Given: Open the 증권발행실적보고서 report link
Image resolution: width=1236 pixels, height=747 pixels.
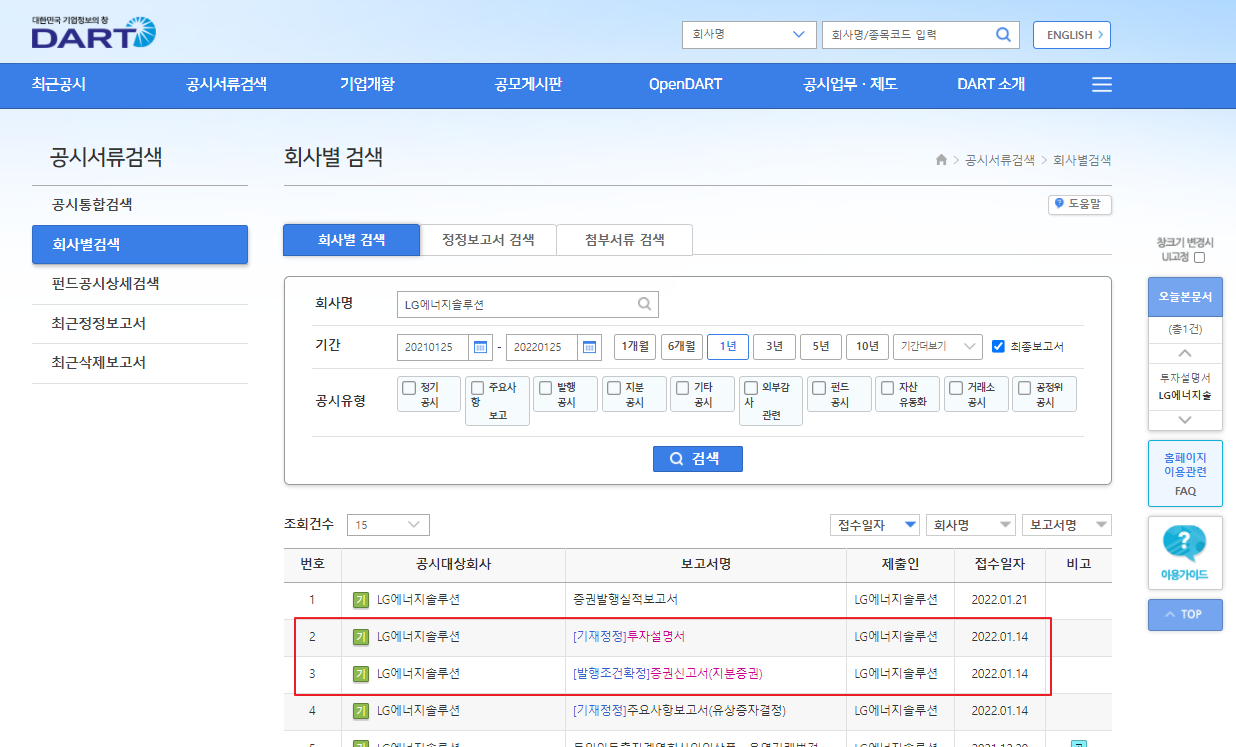Looking at the screenshot, I should point(626,600).
